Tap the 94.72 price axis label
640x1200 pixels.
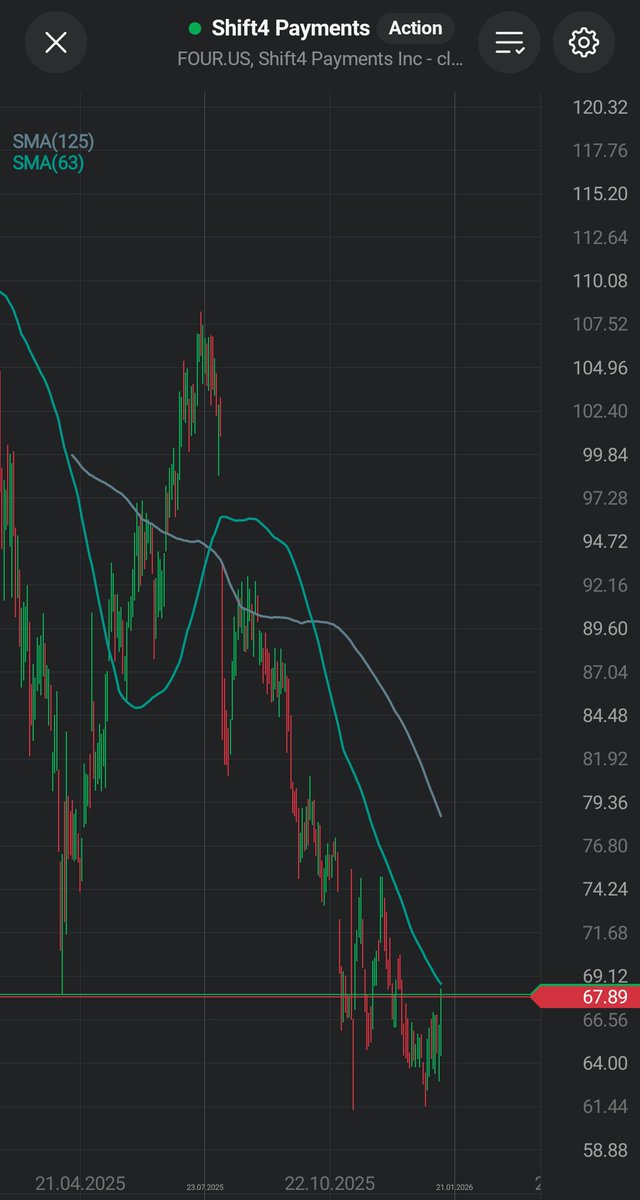604,541
